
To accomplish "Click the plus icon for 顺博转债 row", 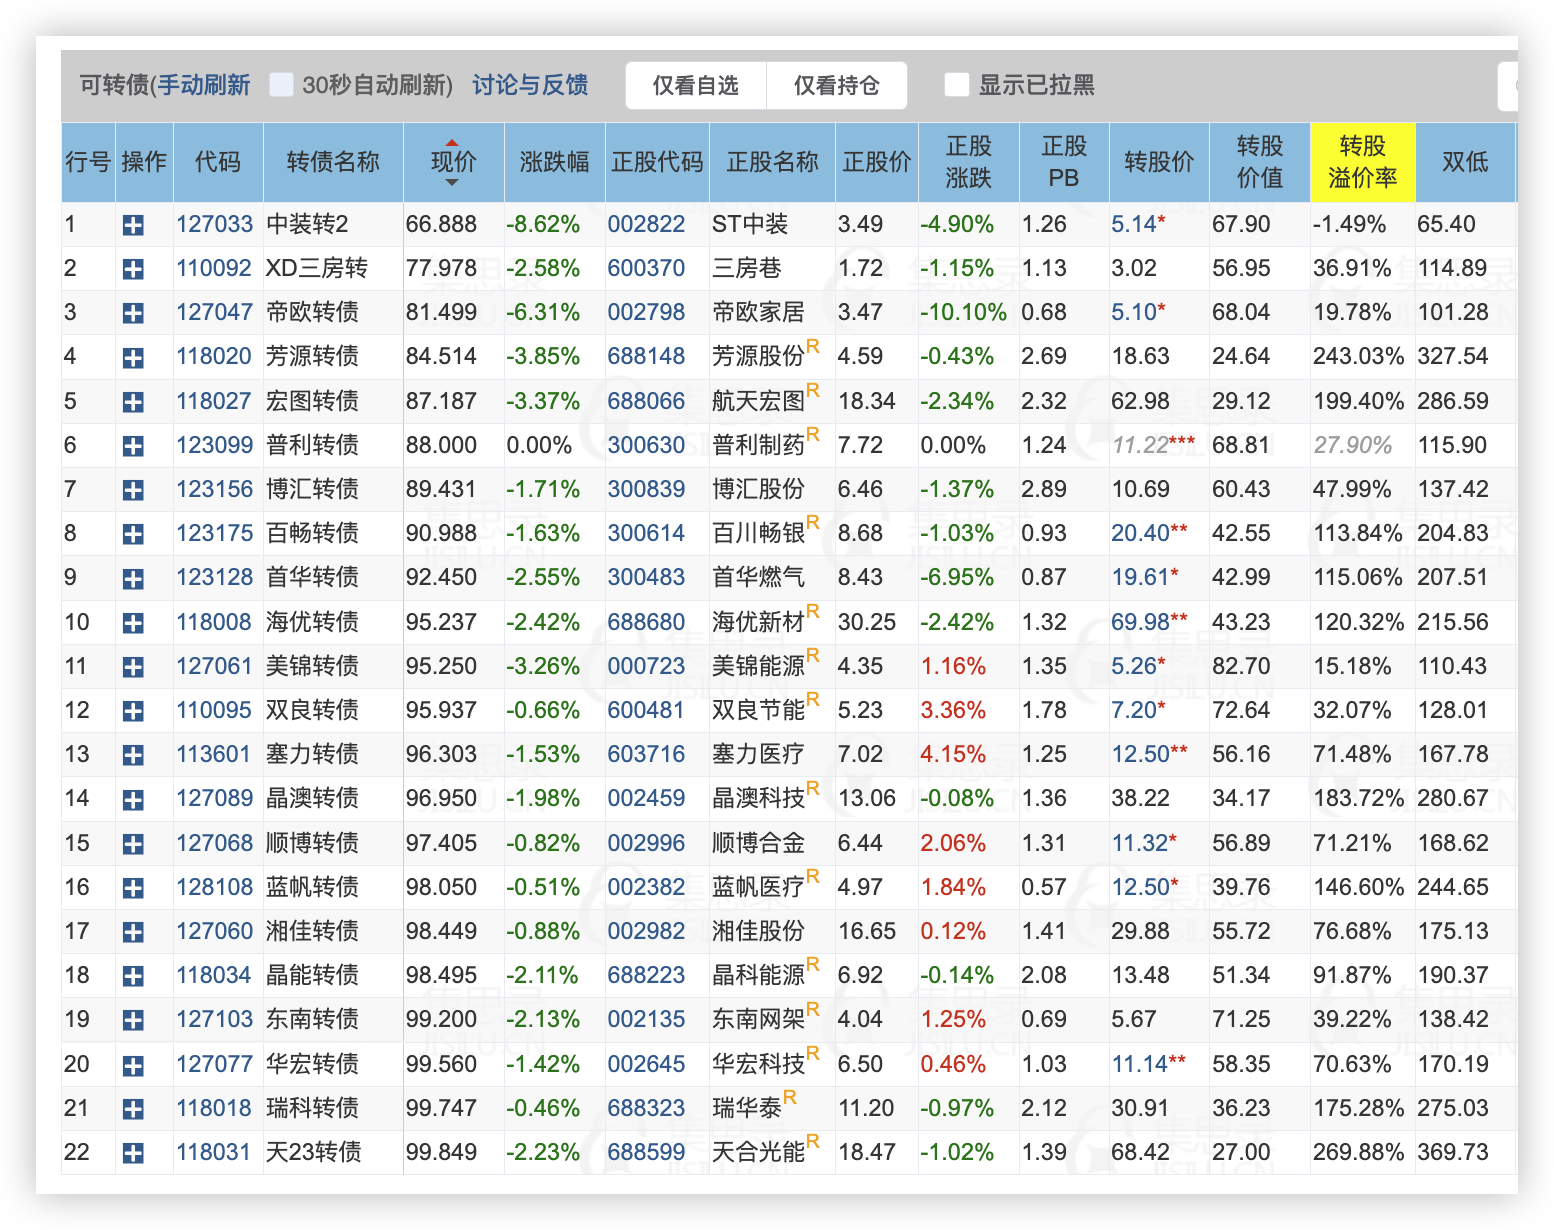I will (x=133, y=845).
